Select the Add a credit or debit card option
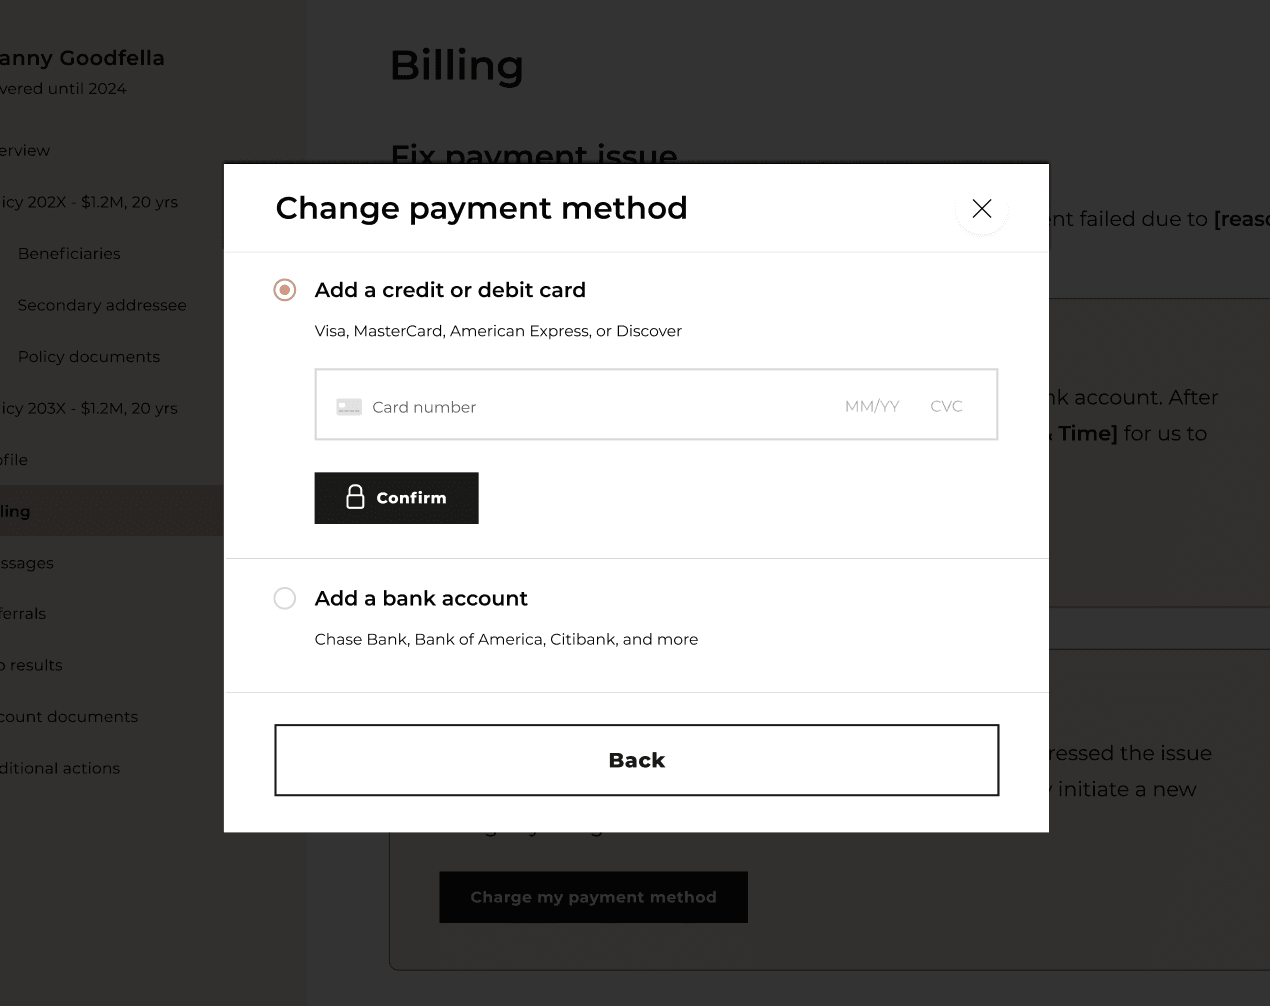This screenshot has width=1270, height=1006. tap(284, 290)
